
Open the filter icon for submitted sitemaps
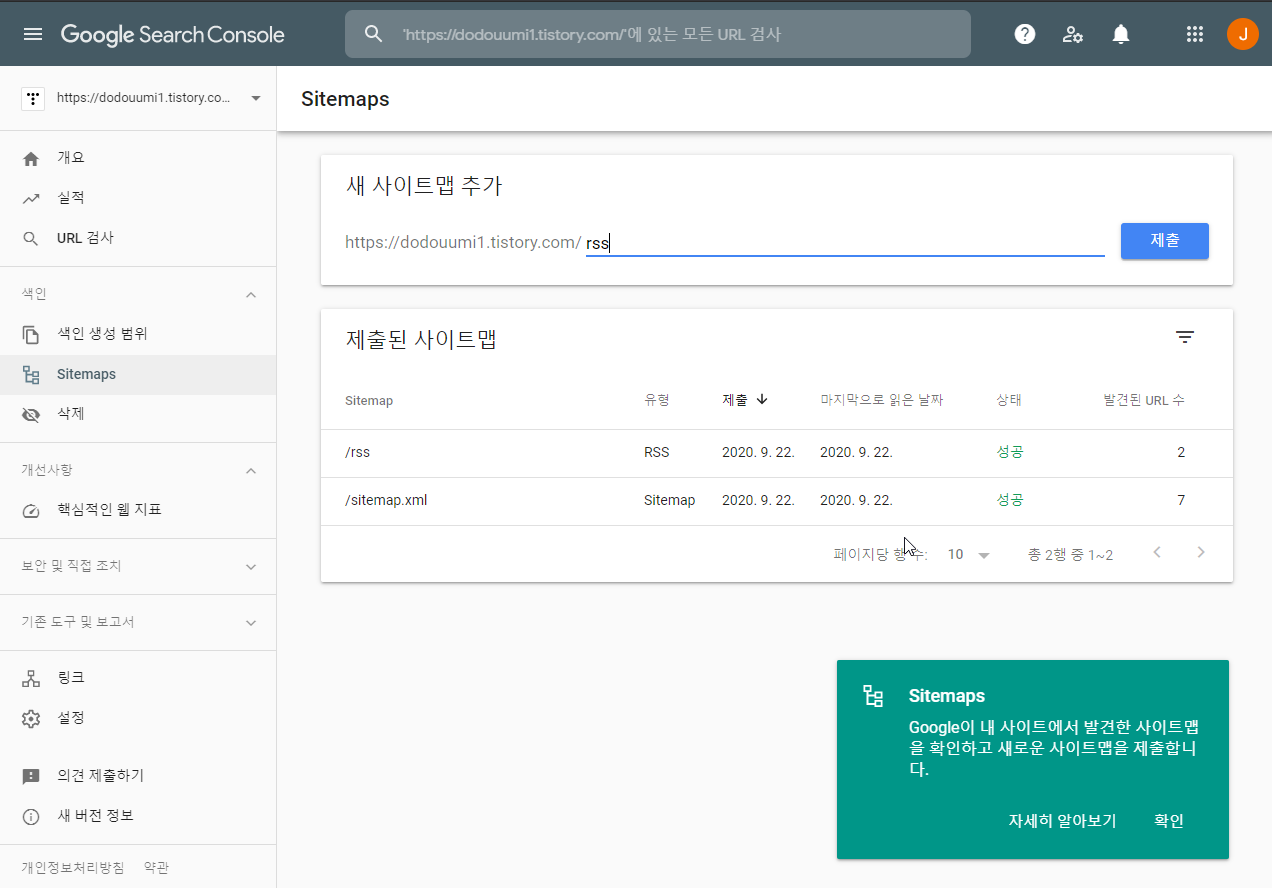tap(1185, 338)
